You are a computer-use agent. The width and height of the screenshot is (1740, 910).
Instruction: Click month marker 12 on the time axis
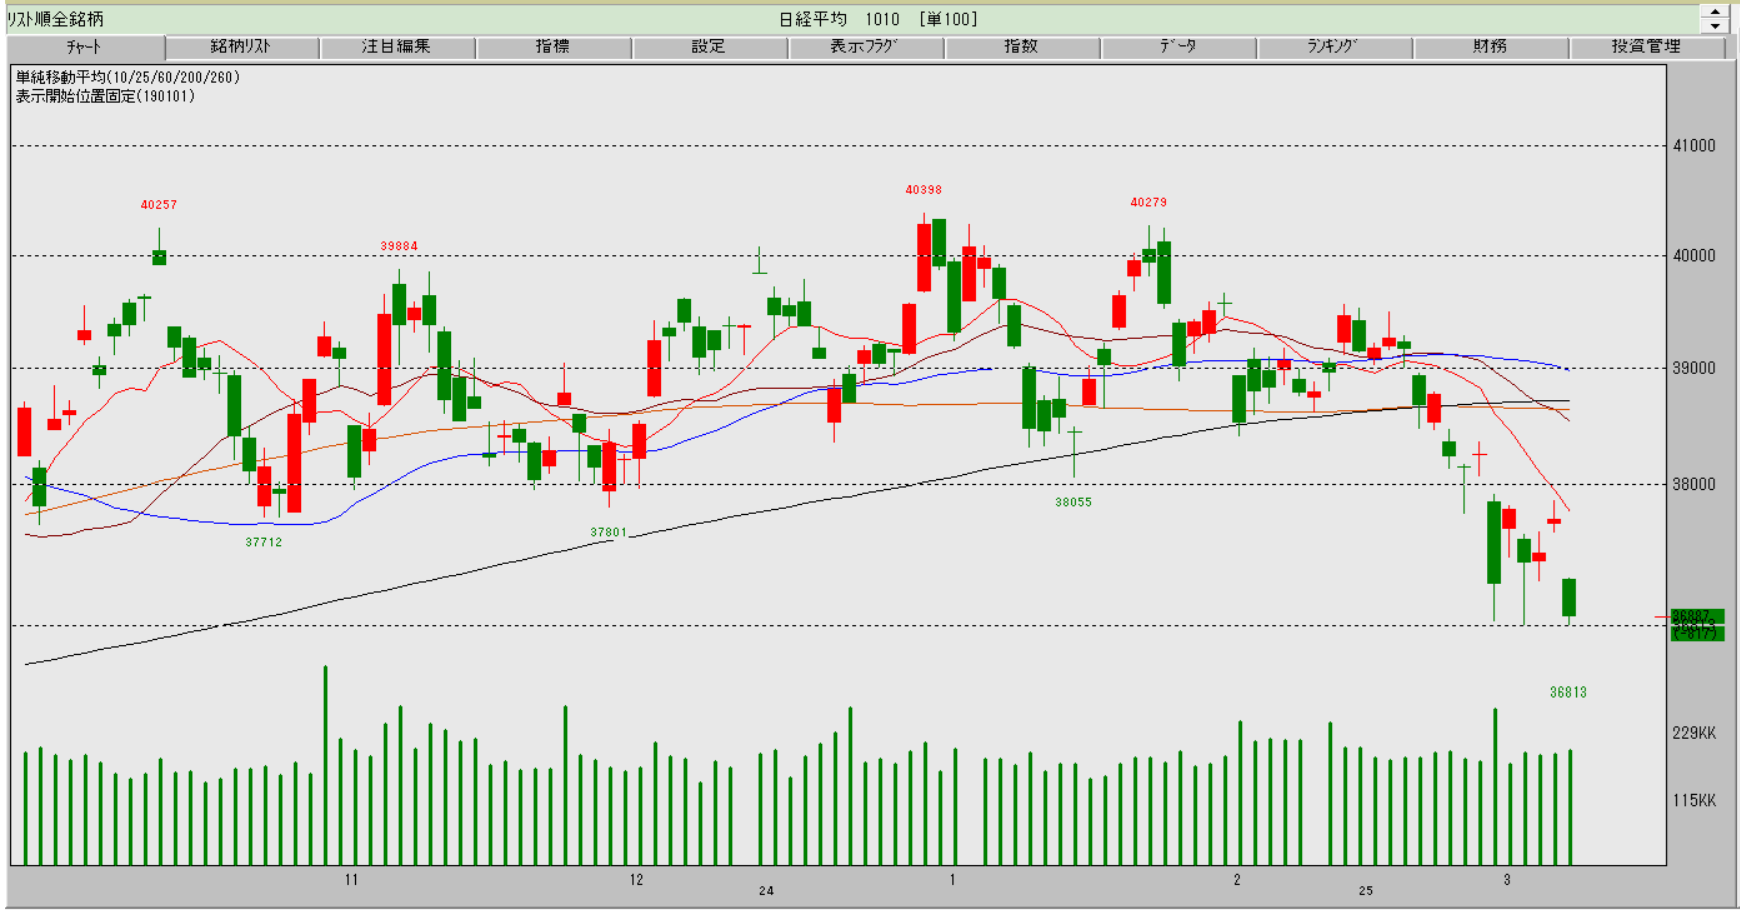(x=636, y=880)
